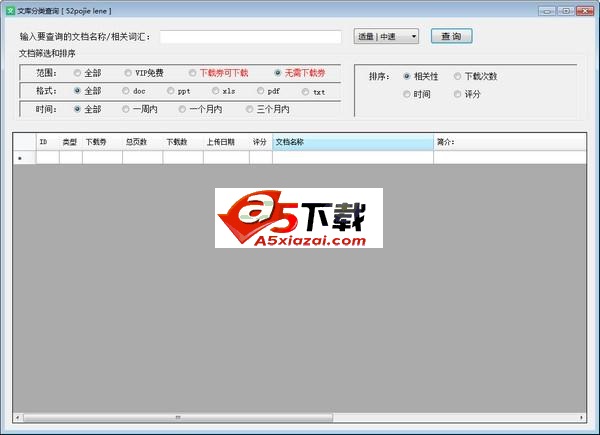Click the scrollbar left arrow
600x435 pixels.
[x=18, y=417]
